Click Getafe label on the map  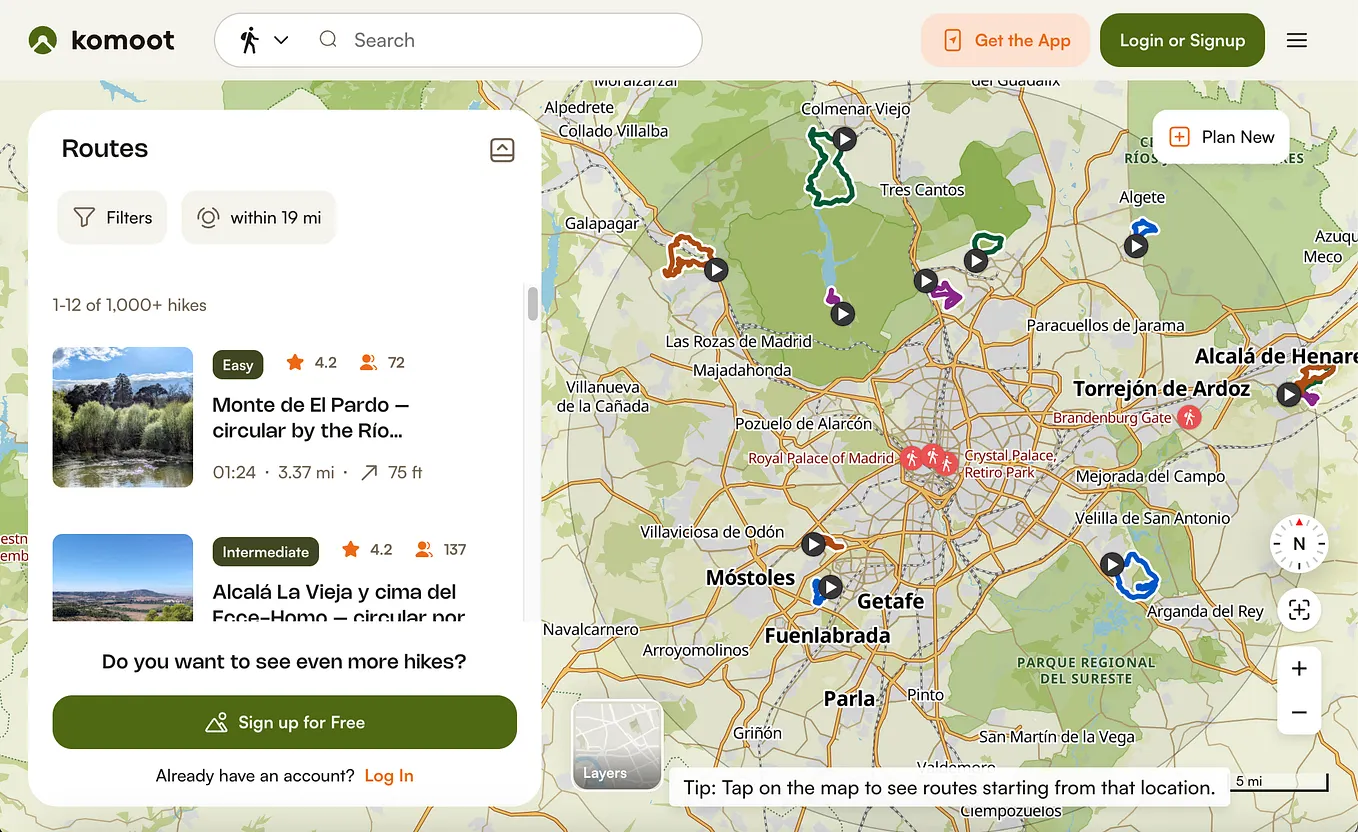tap(890, 601)
